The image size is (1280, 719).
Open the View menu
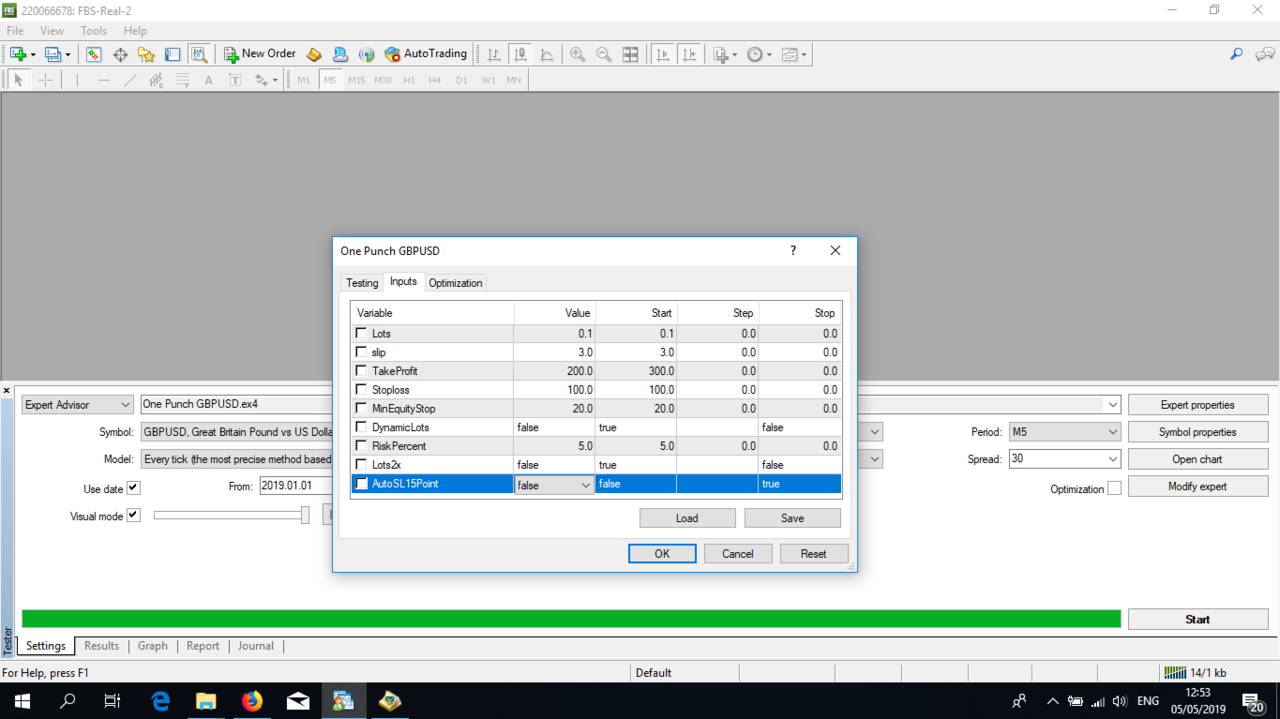click(52, 31)
